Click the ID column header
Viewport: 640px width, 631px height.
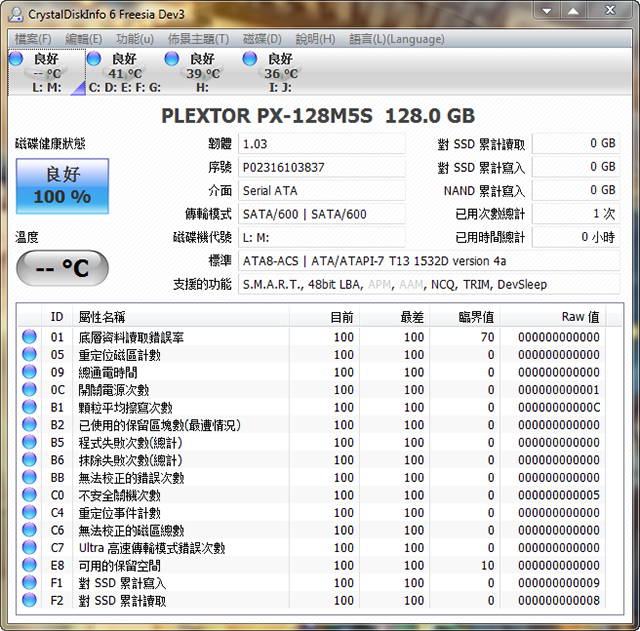tap(57, 317)
